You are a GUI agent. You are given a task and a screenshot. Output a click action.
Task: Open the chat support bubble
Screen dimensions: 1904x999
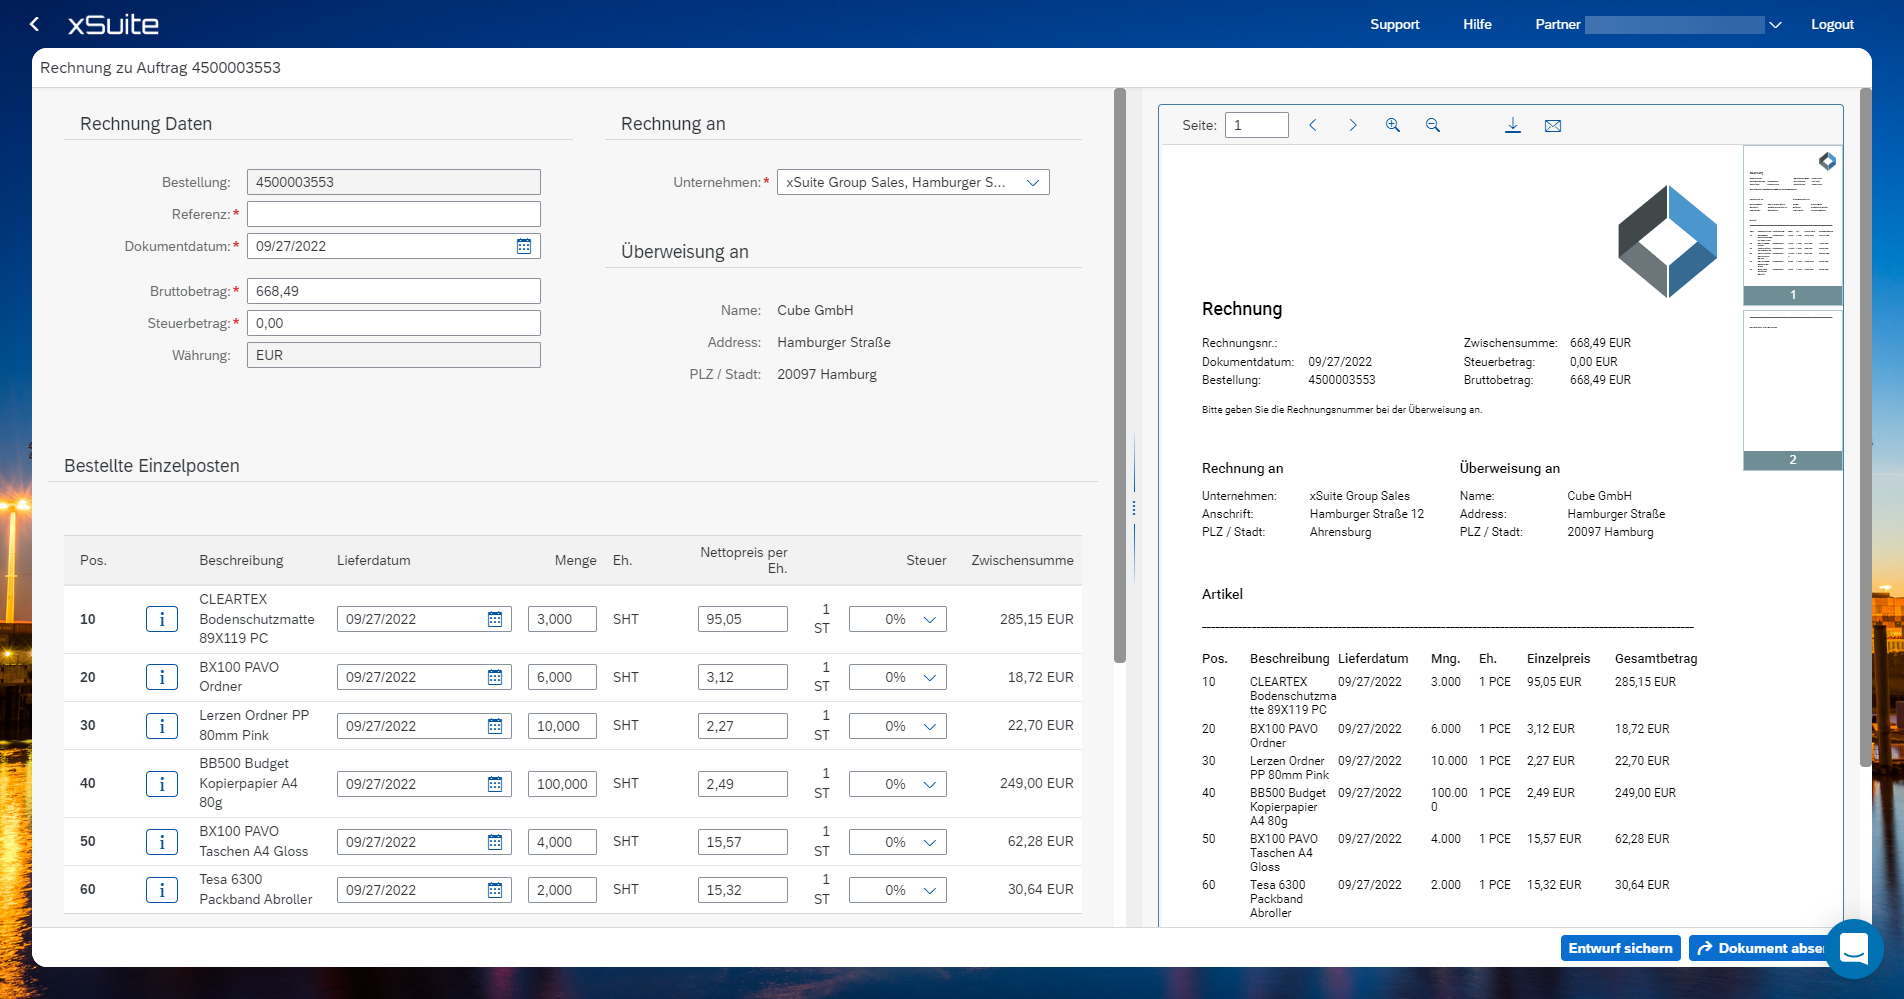1853,948
